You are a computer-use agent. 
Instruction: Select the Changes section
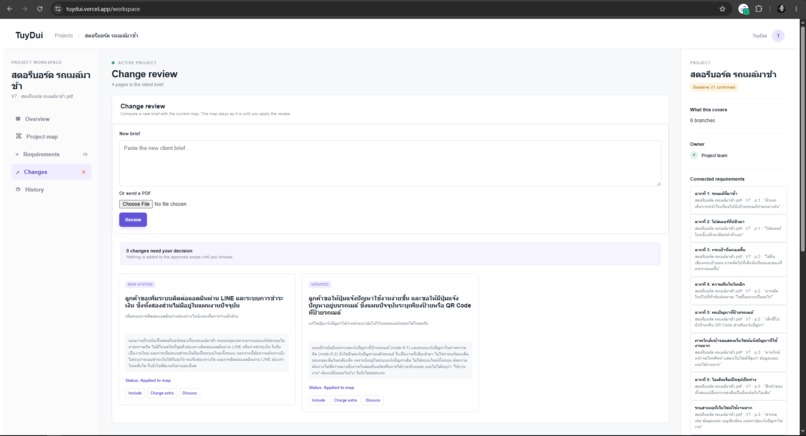pos(51,172)
